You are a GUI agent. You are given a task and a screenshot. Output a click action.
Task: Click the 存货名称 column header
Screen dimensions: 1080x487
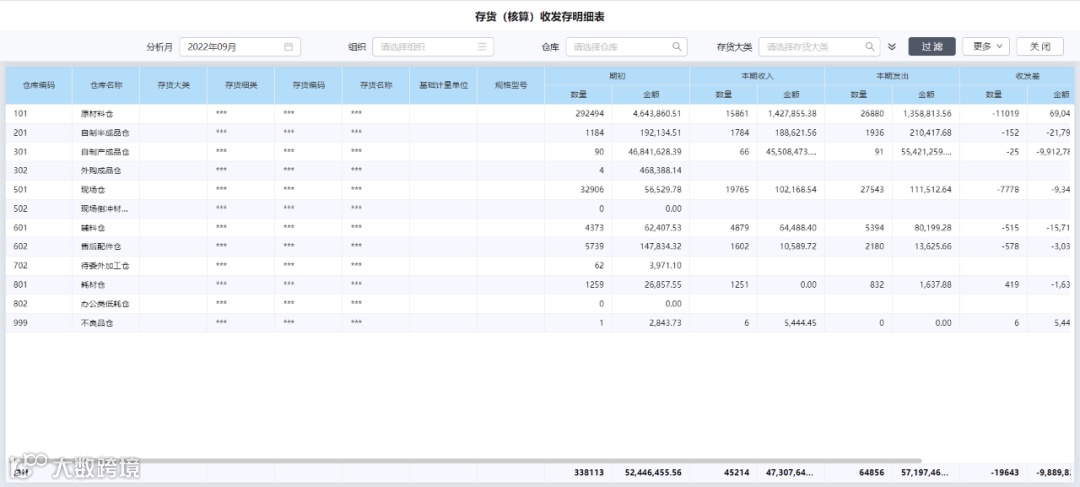tap(376, 85)
